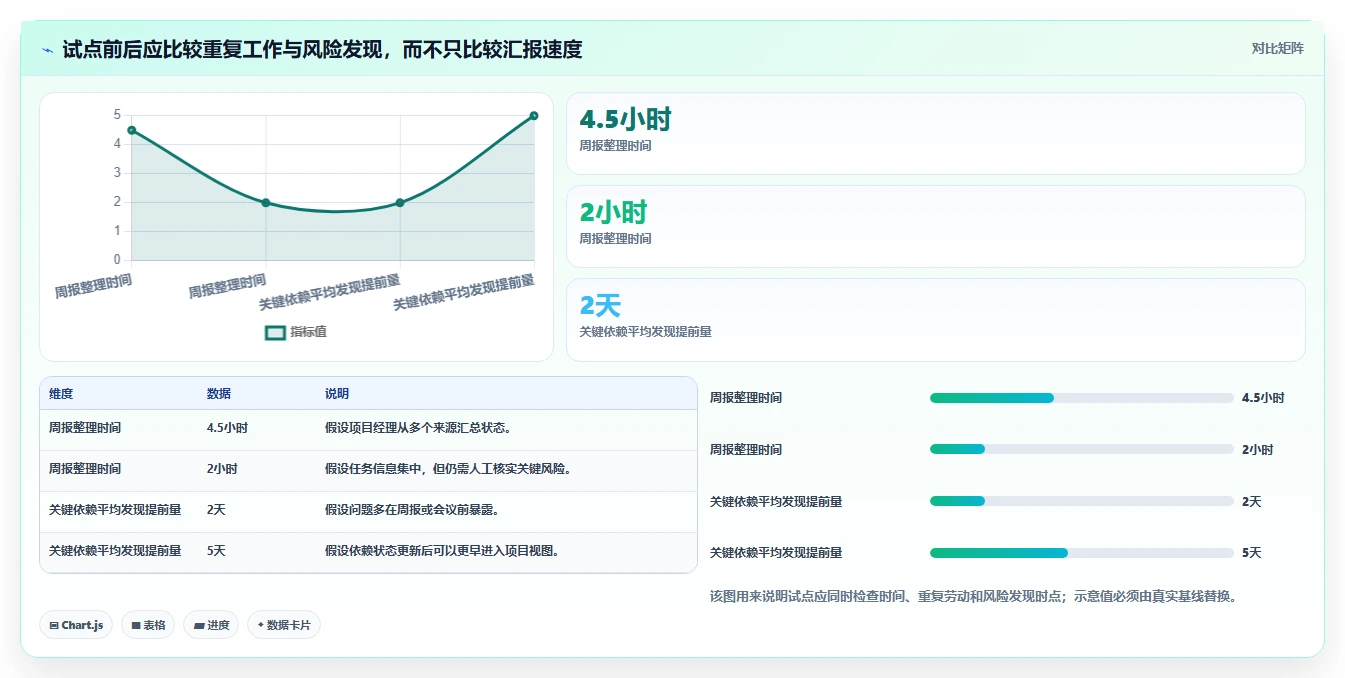Select the 表格 tag chip
This screenshot has height=678, width=1345.
click(x=148, y=625)
